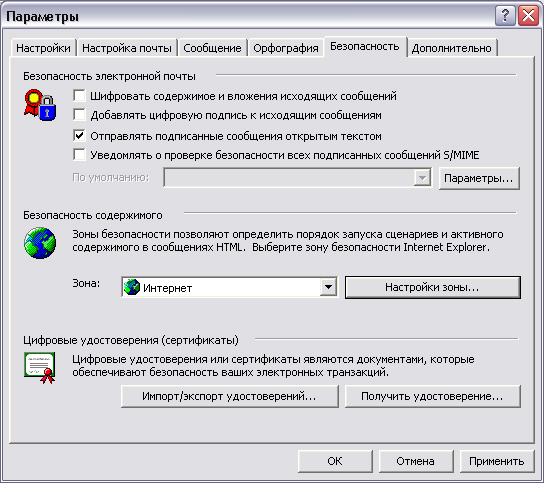This screenshot has width=544, height=483.
Task: Enable Добавлять цифровую подпись checkbox
Action: click(79, 114)
